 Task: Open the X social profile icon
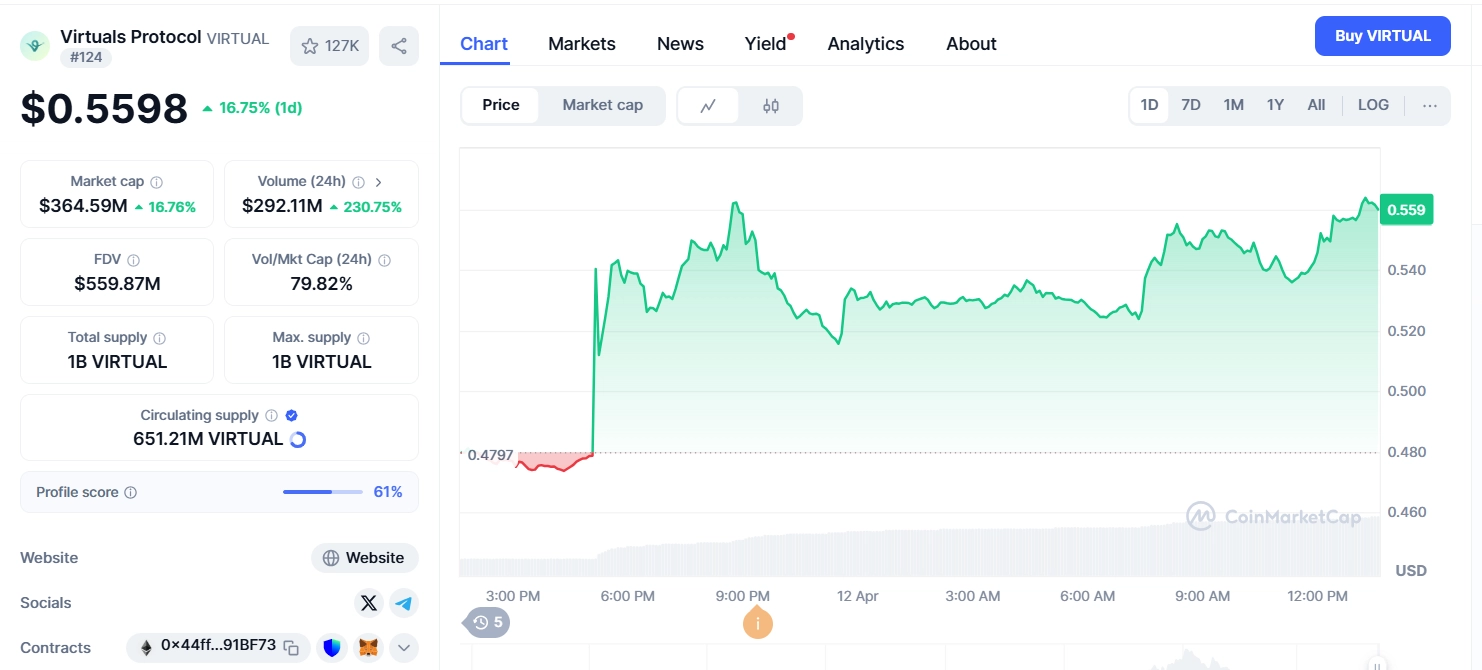368,603
